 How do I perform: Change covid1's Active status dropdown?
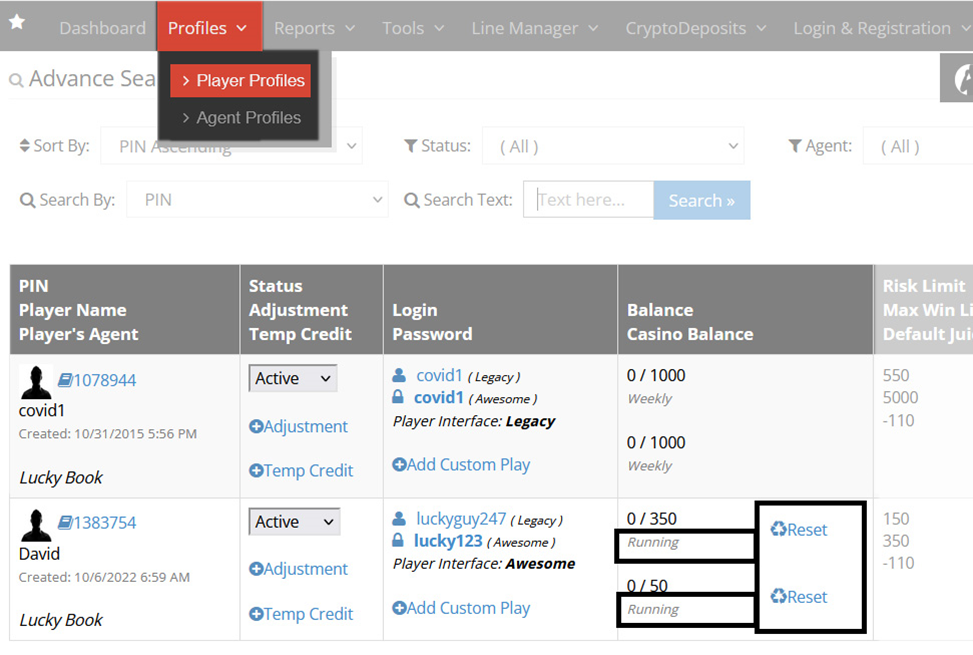(292, 378)
